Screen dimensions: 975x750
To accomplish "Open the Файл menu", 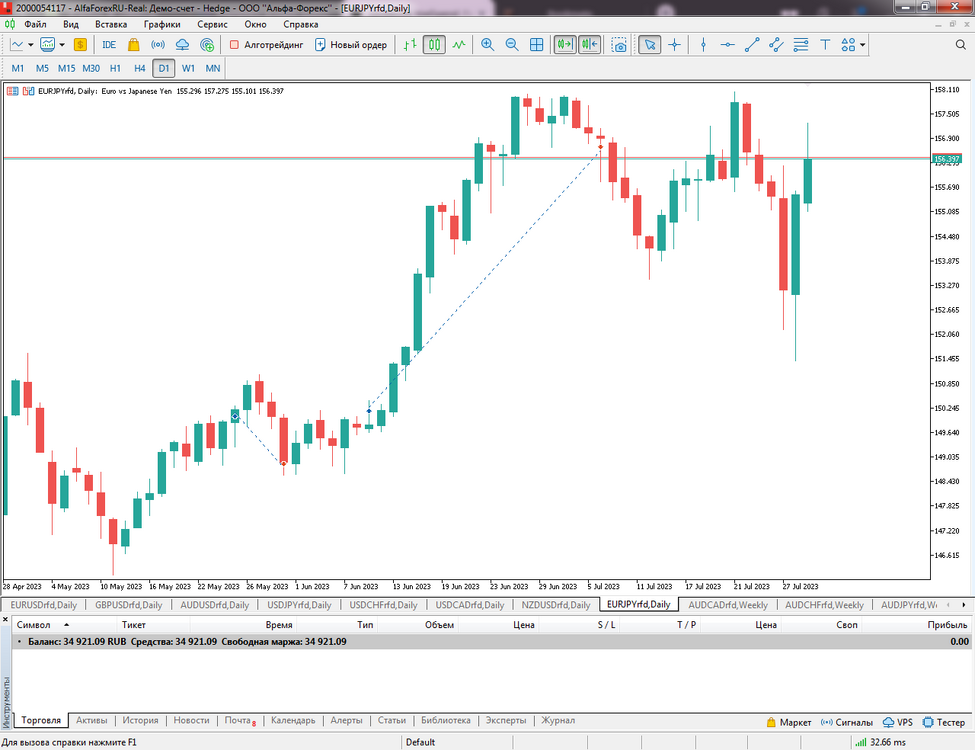I will coord(35,24).
